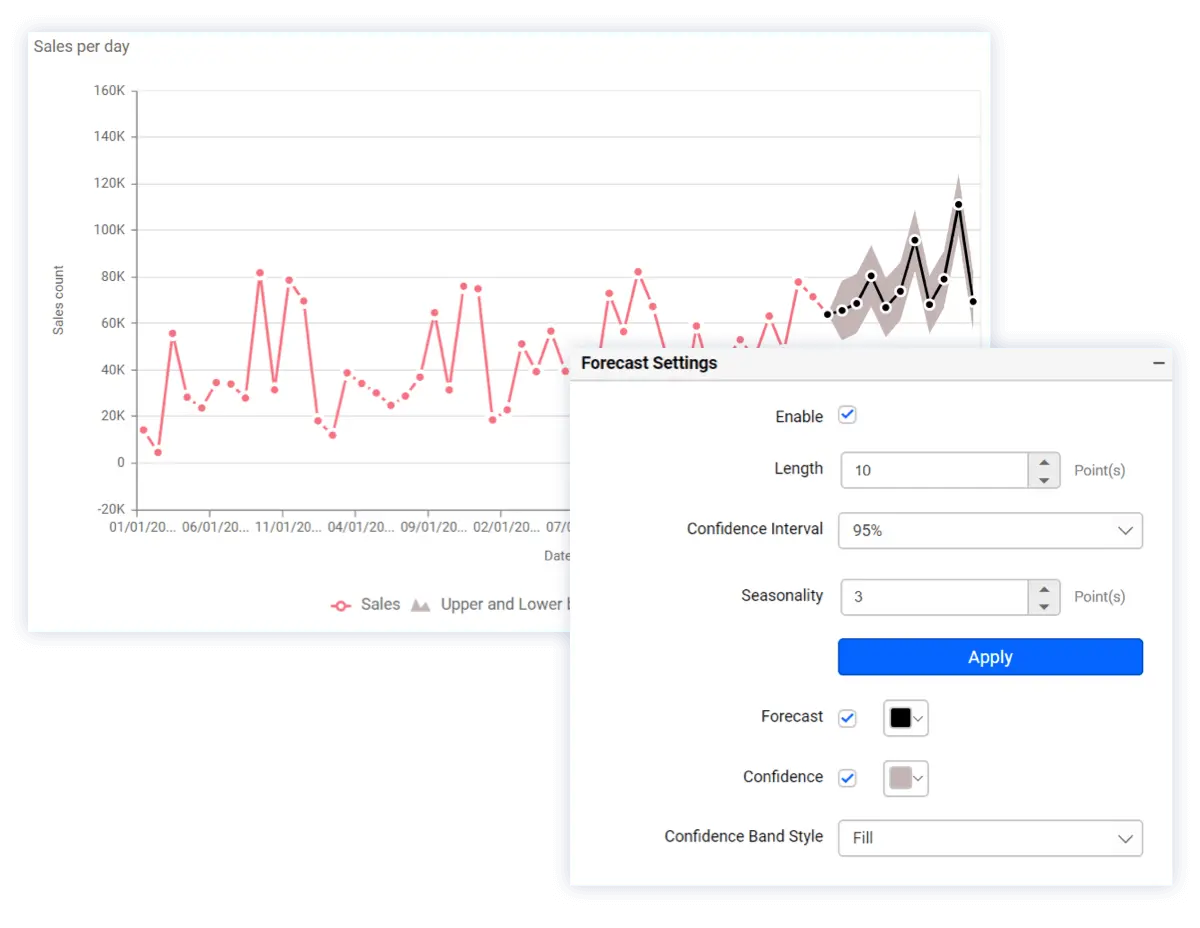Image resolution: width=1200 pixels, height=928 pixels.
Task: Open the Forecast black color picker
Action: click(906, 718)
